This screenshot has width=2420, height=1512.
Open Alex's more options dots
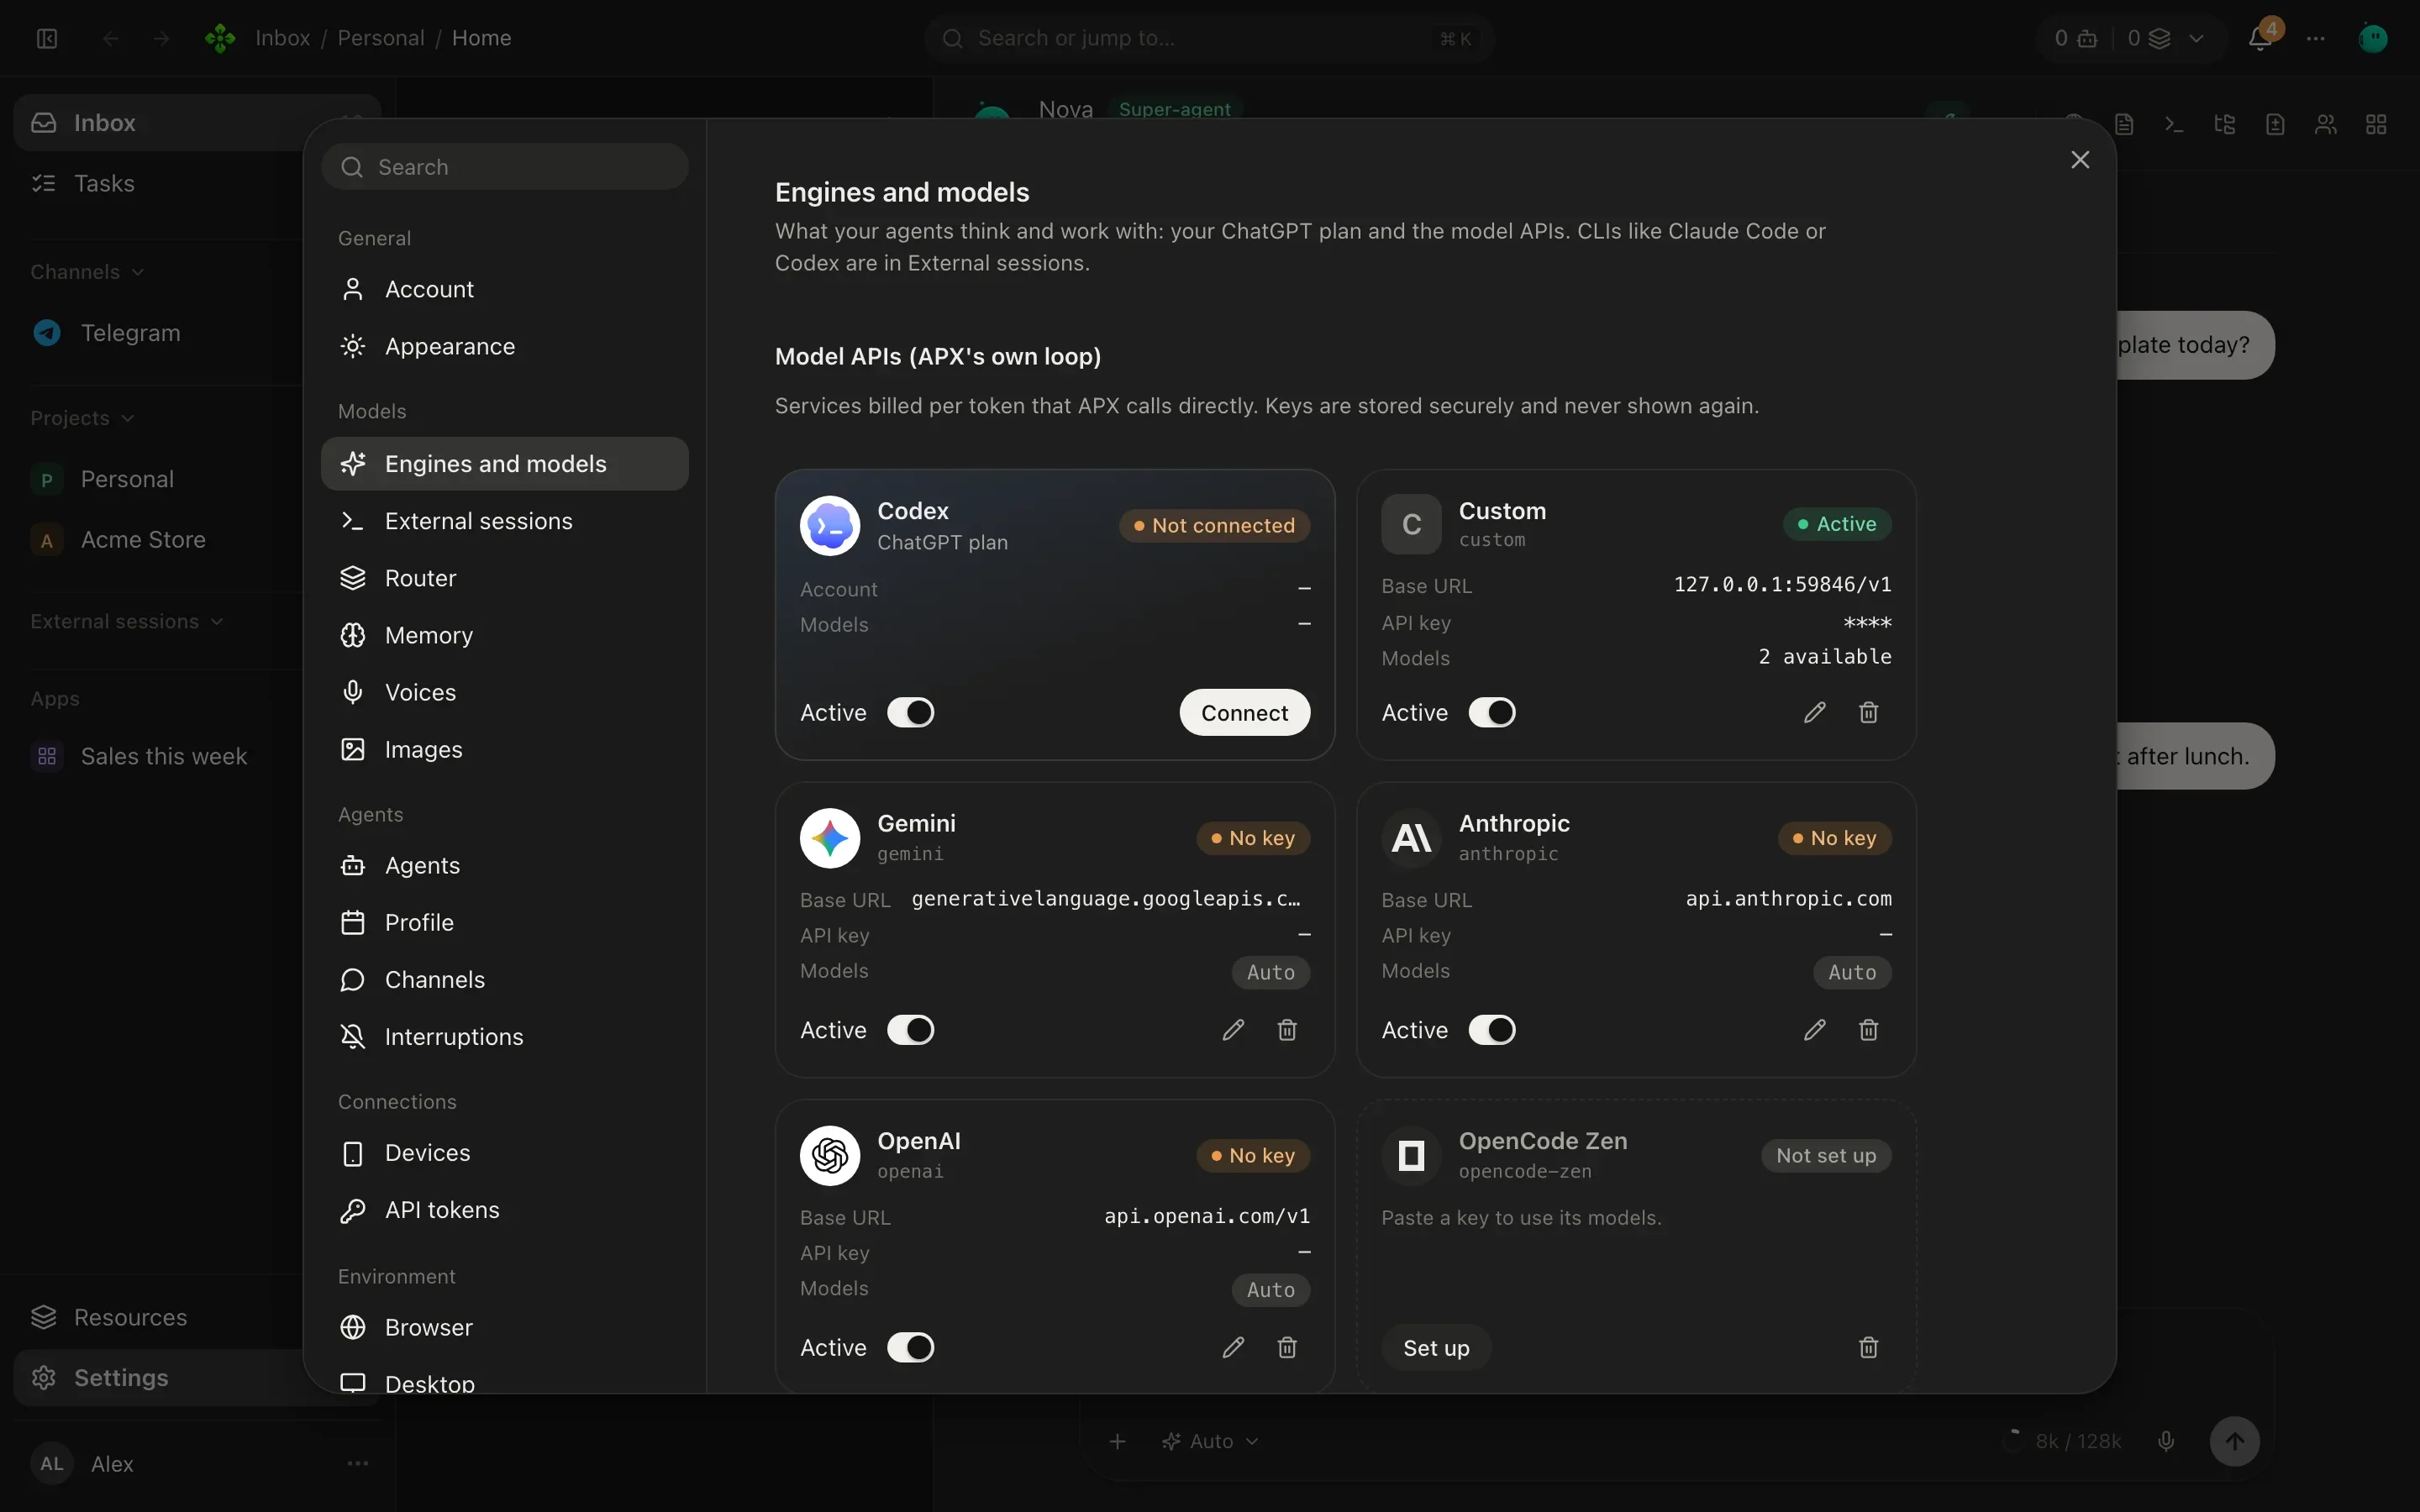(x=358, y=1463)
